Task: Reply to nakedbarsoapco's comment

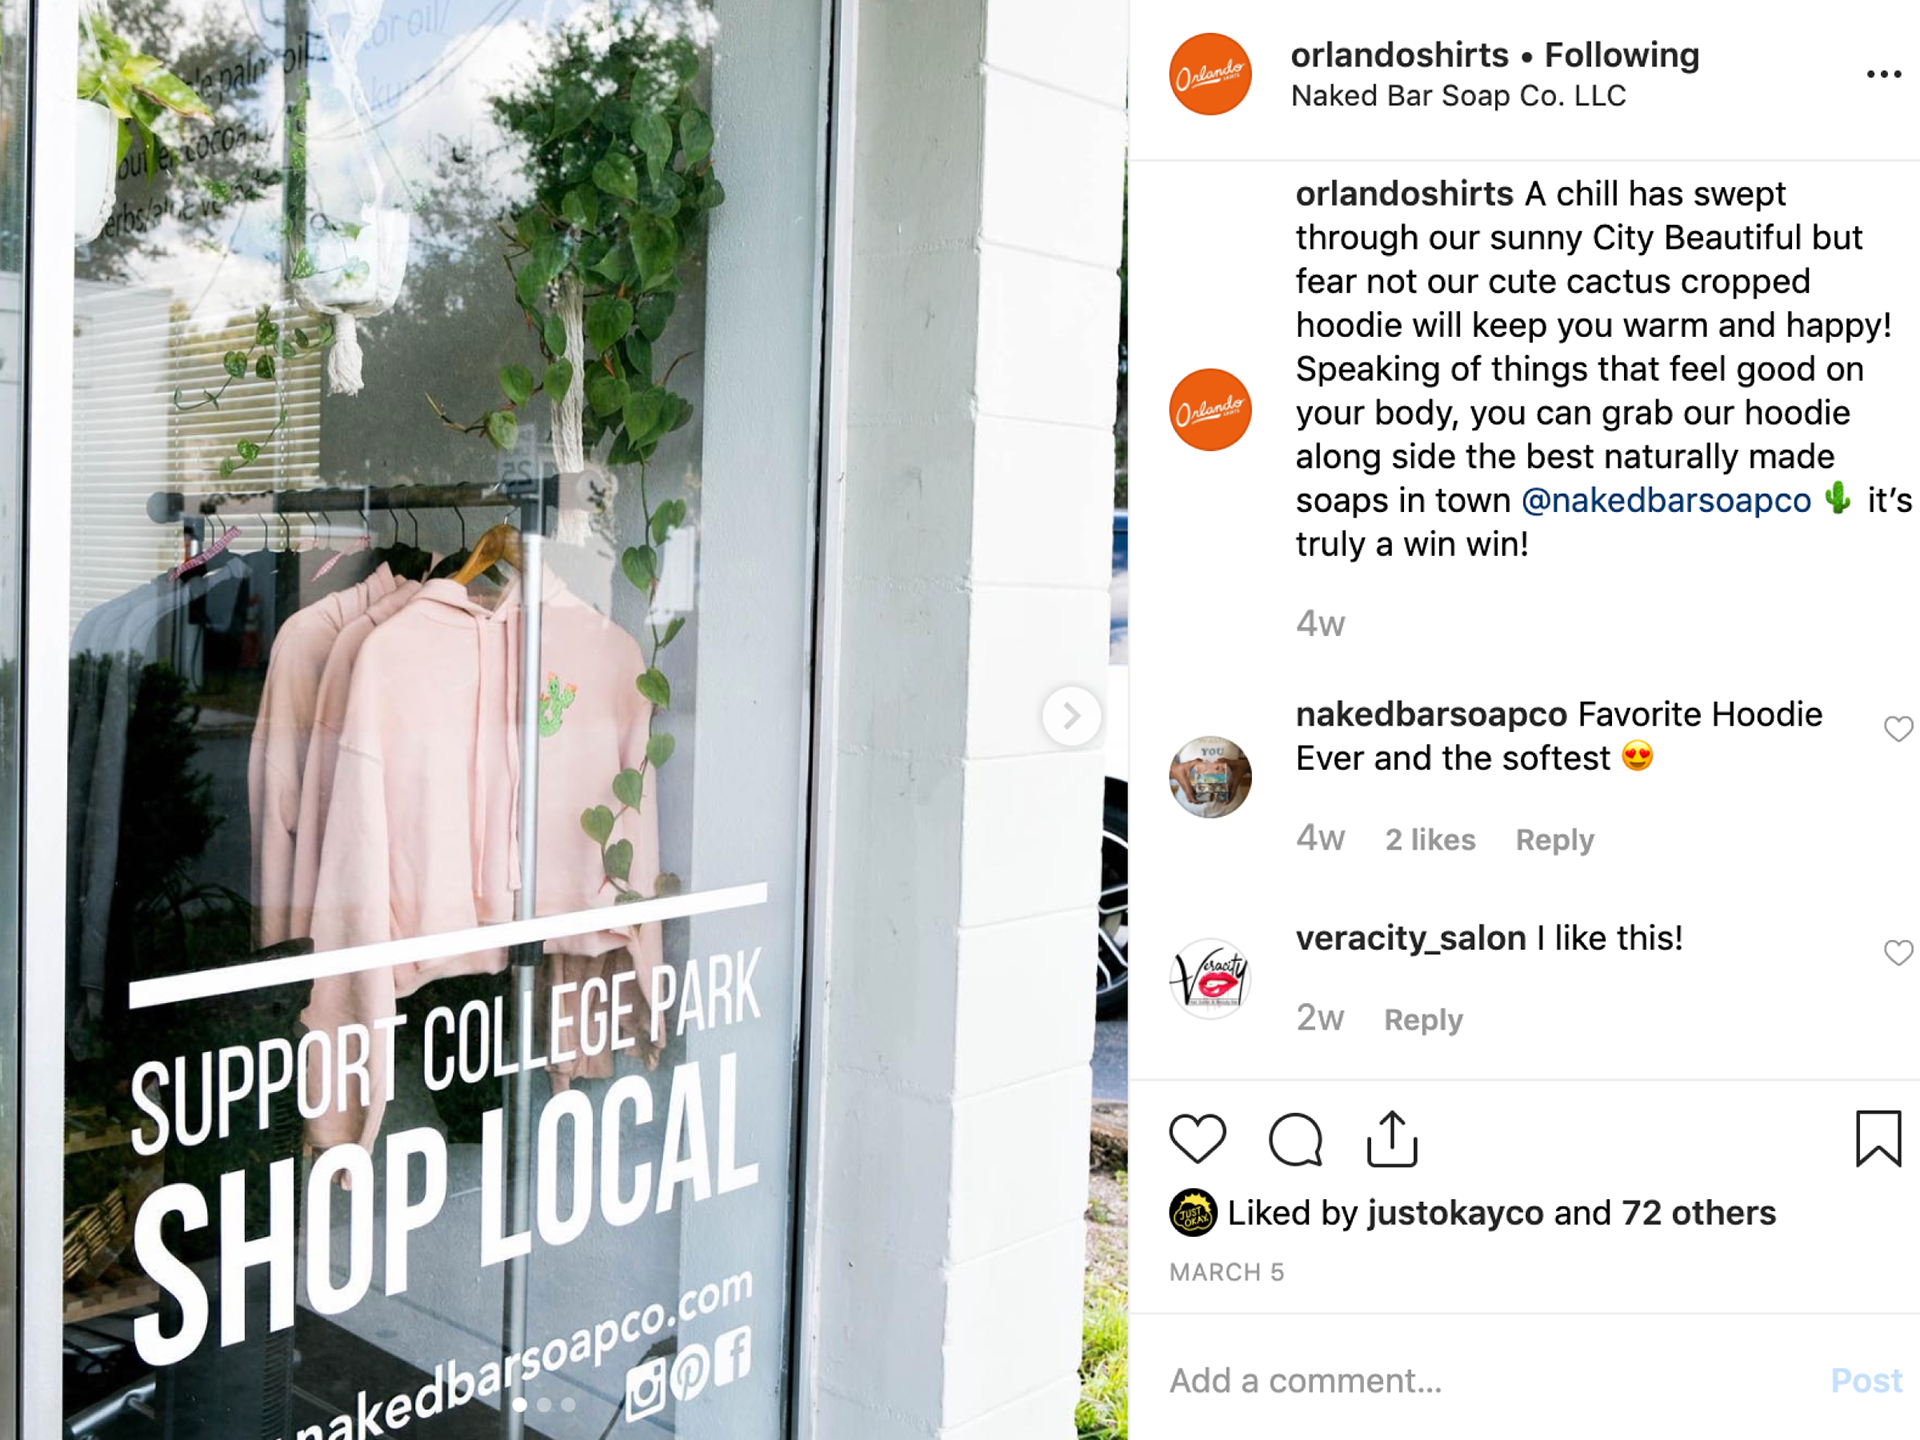Action: pos(1555,840)
